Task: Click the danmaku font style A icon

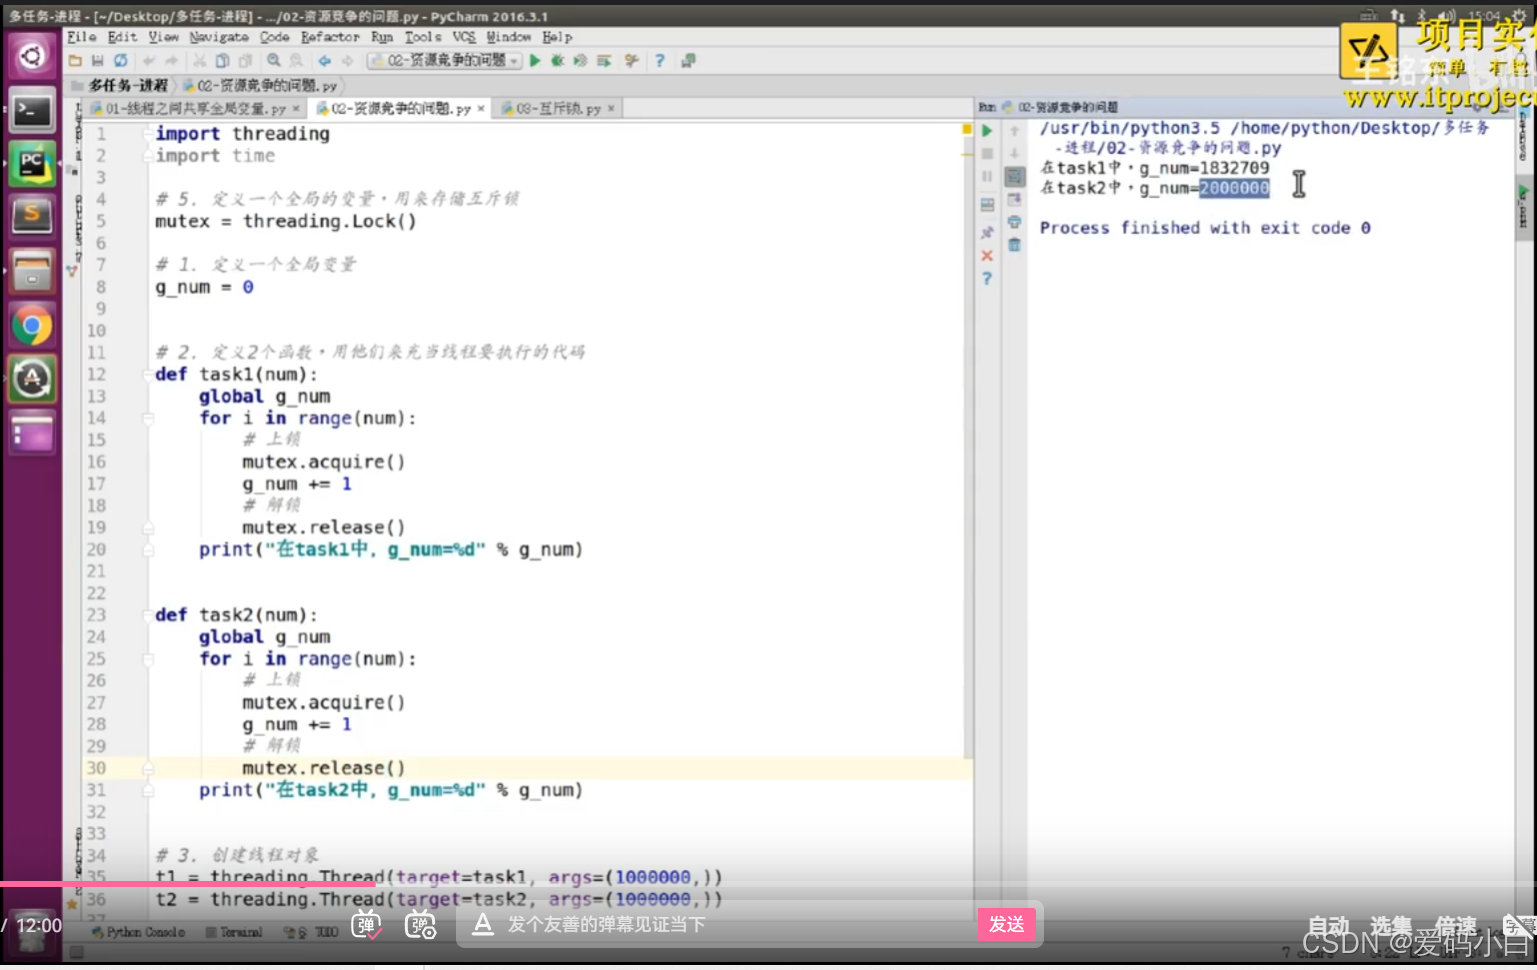Action: click(x=483, y=925)
